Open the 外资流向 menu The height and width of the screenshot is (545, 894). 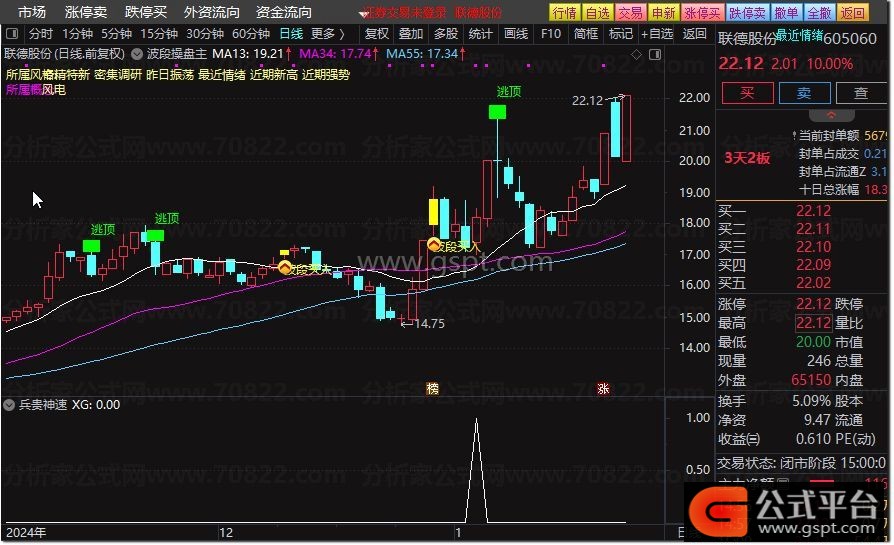point(212,12)
